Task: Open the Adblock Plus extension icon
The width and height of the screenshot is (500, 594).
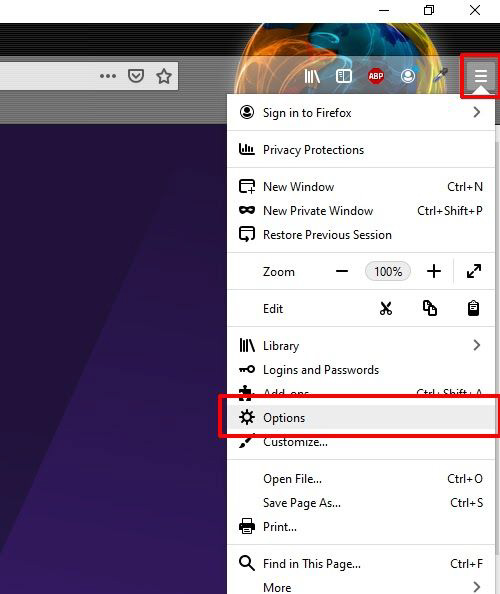Action: coord(376,76)
